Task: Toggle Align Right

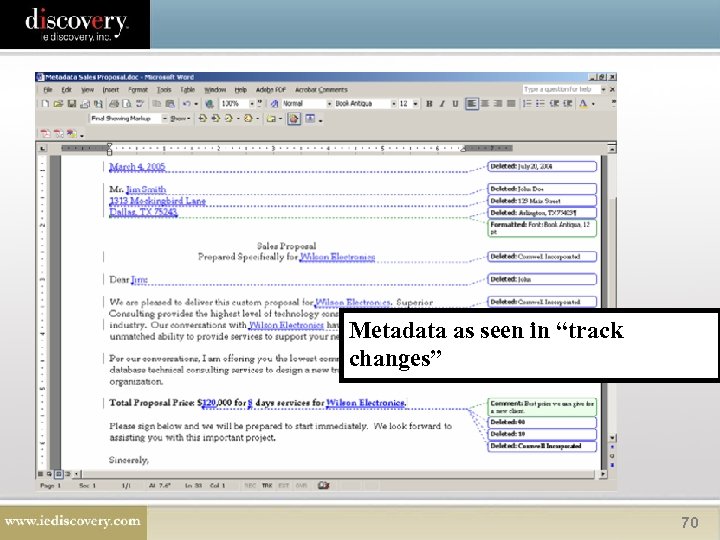Action: pyautogui.click(x=498, y=104)
